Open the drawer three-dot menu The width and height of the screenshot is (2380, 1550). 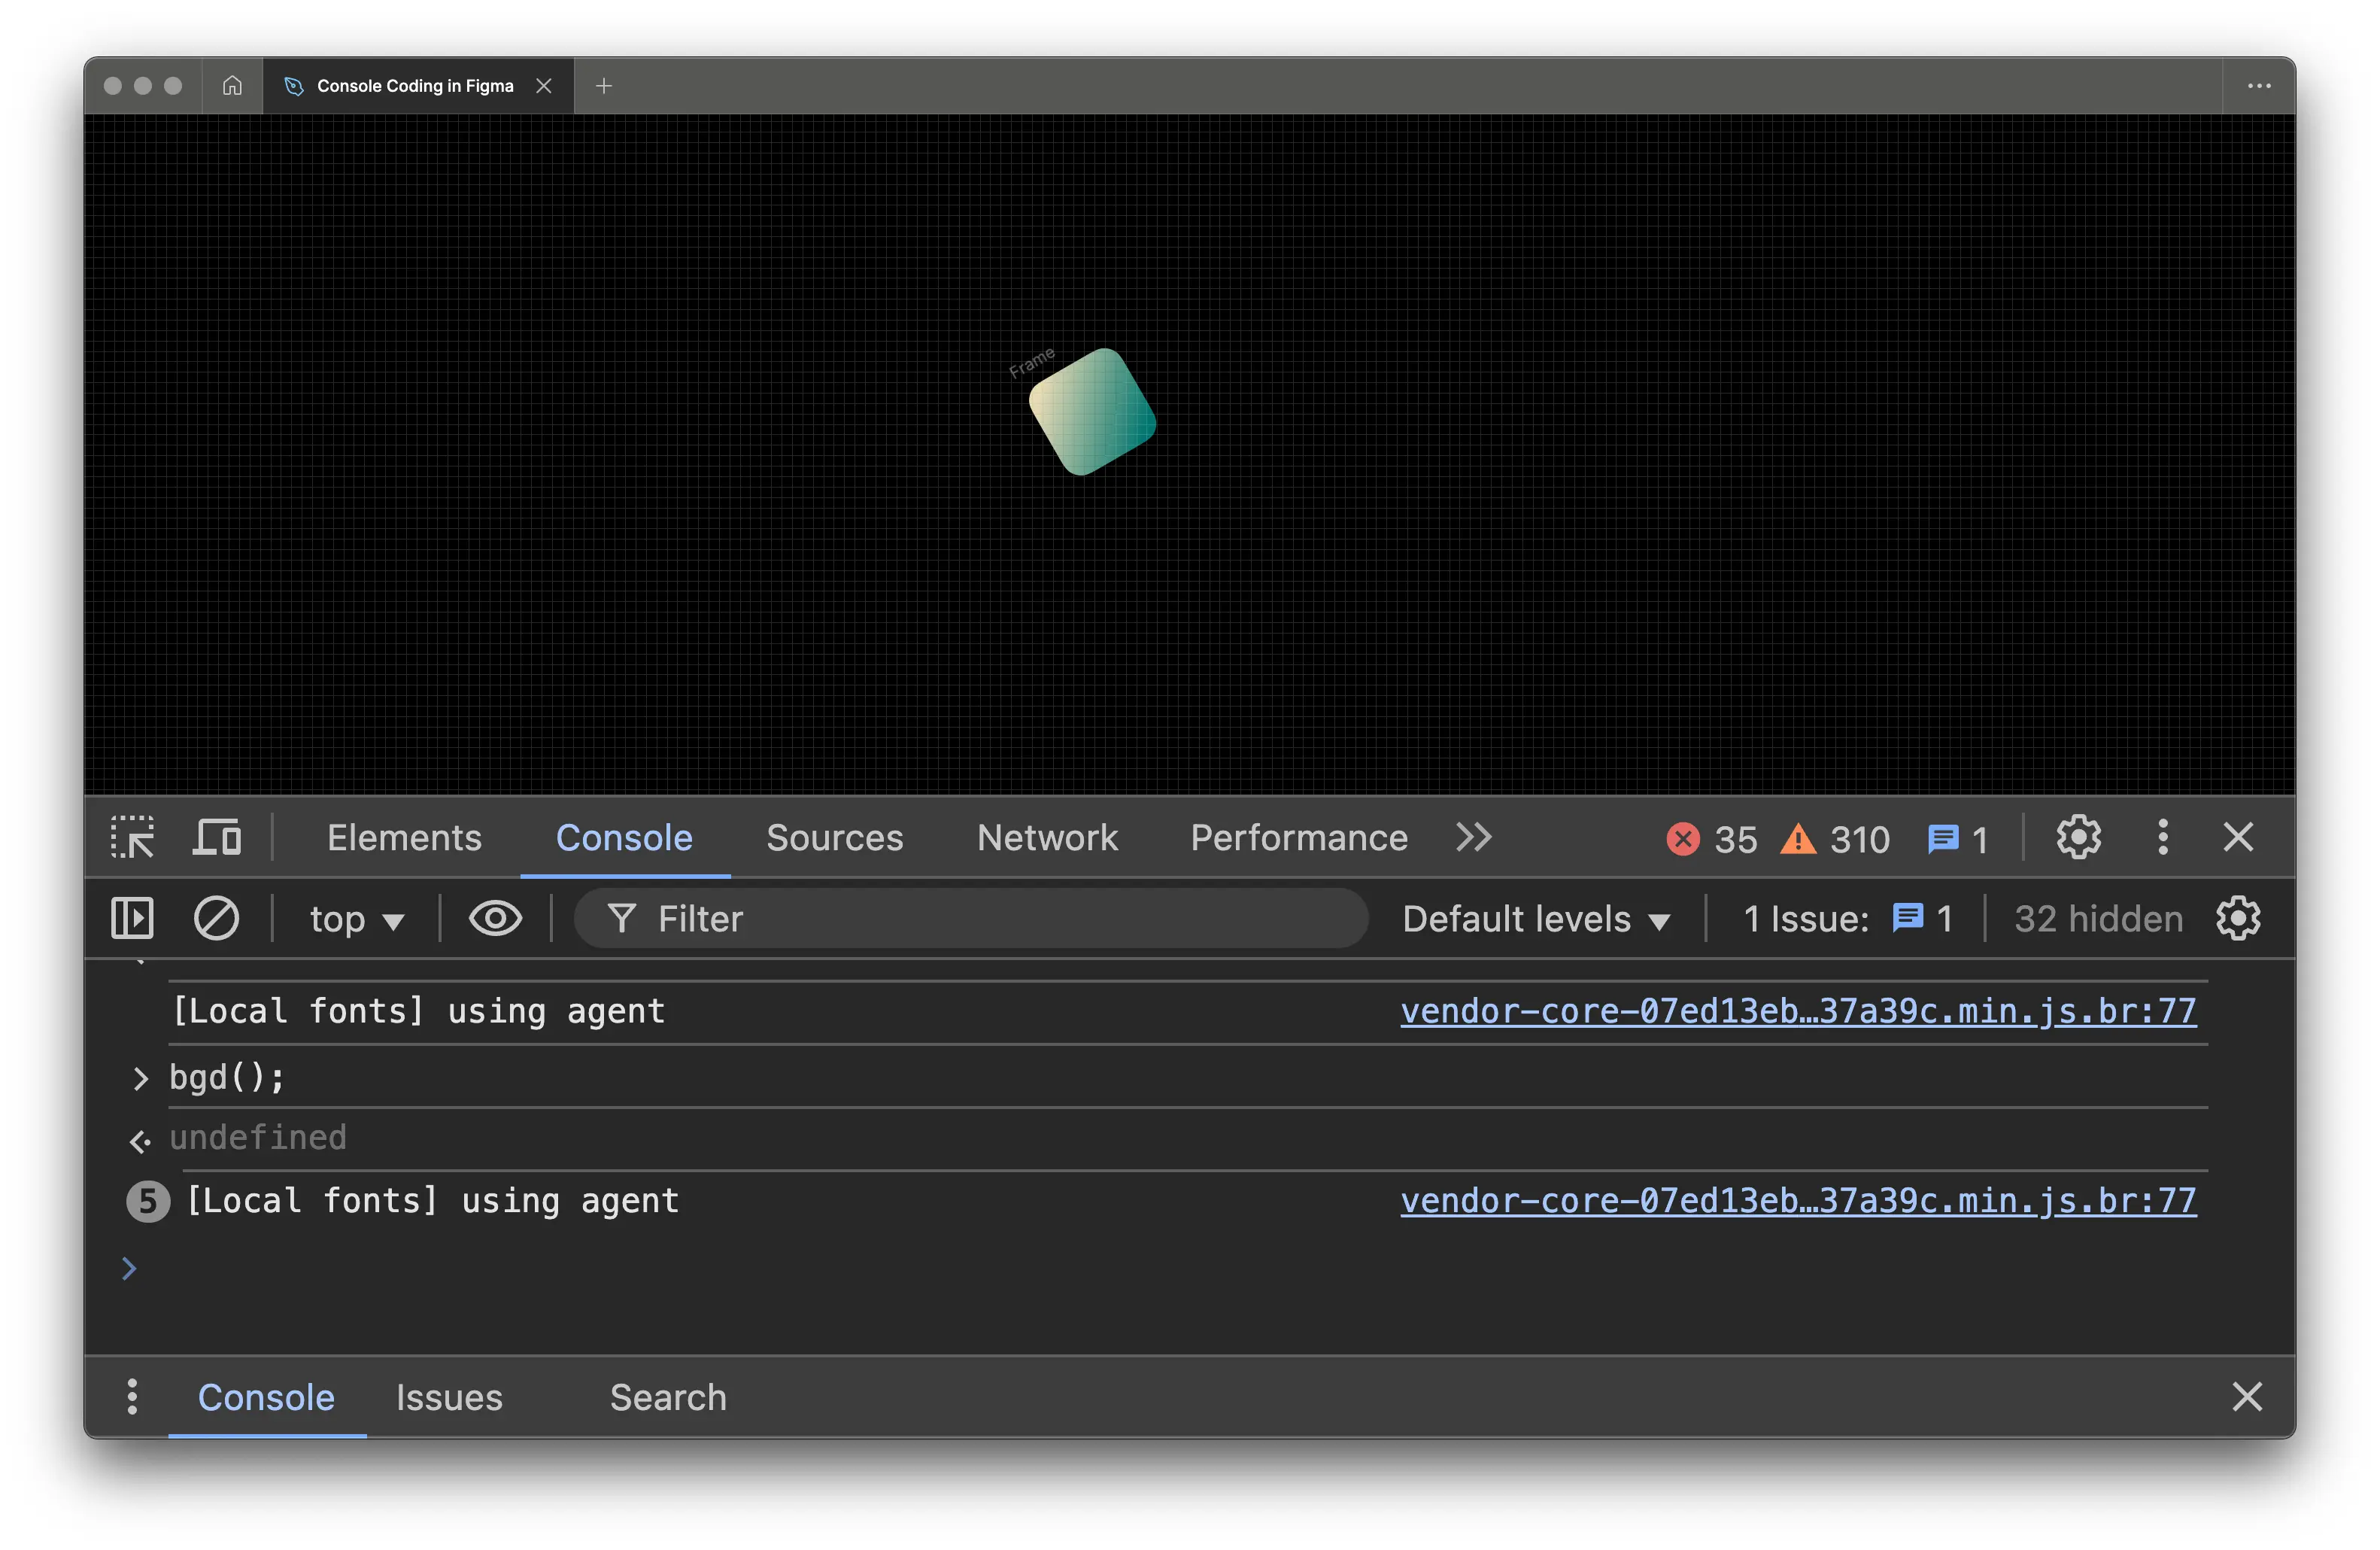(x=132, y=1397)
